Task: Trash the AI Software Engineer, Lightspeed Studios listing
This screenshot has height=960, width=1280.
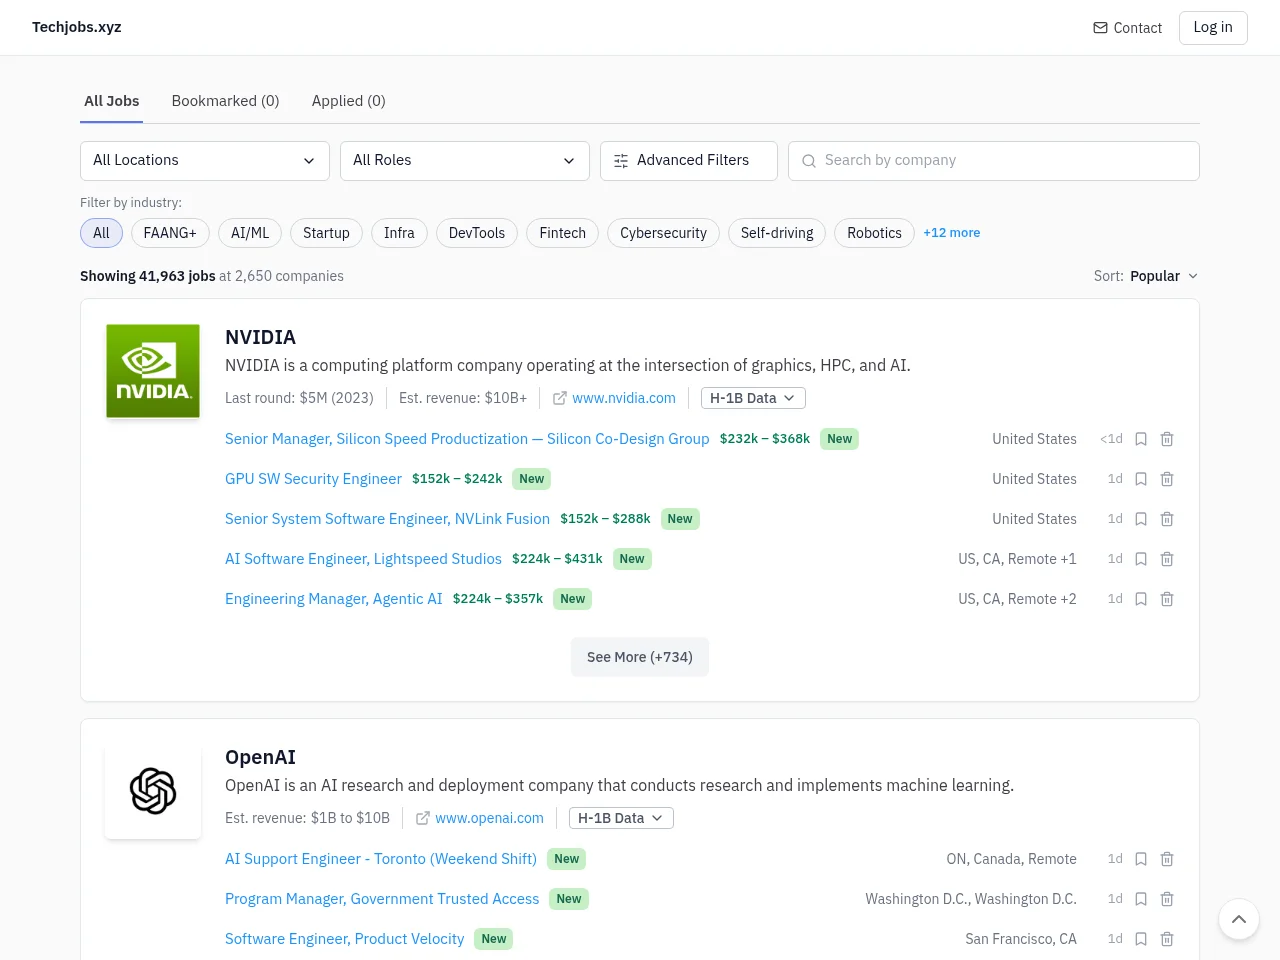Action: coord(1167,559)
